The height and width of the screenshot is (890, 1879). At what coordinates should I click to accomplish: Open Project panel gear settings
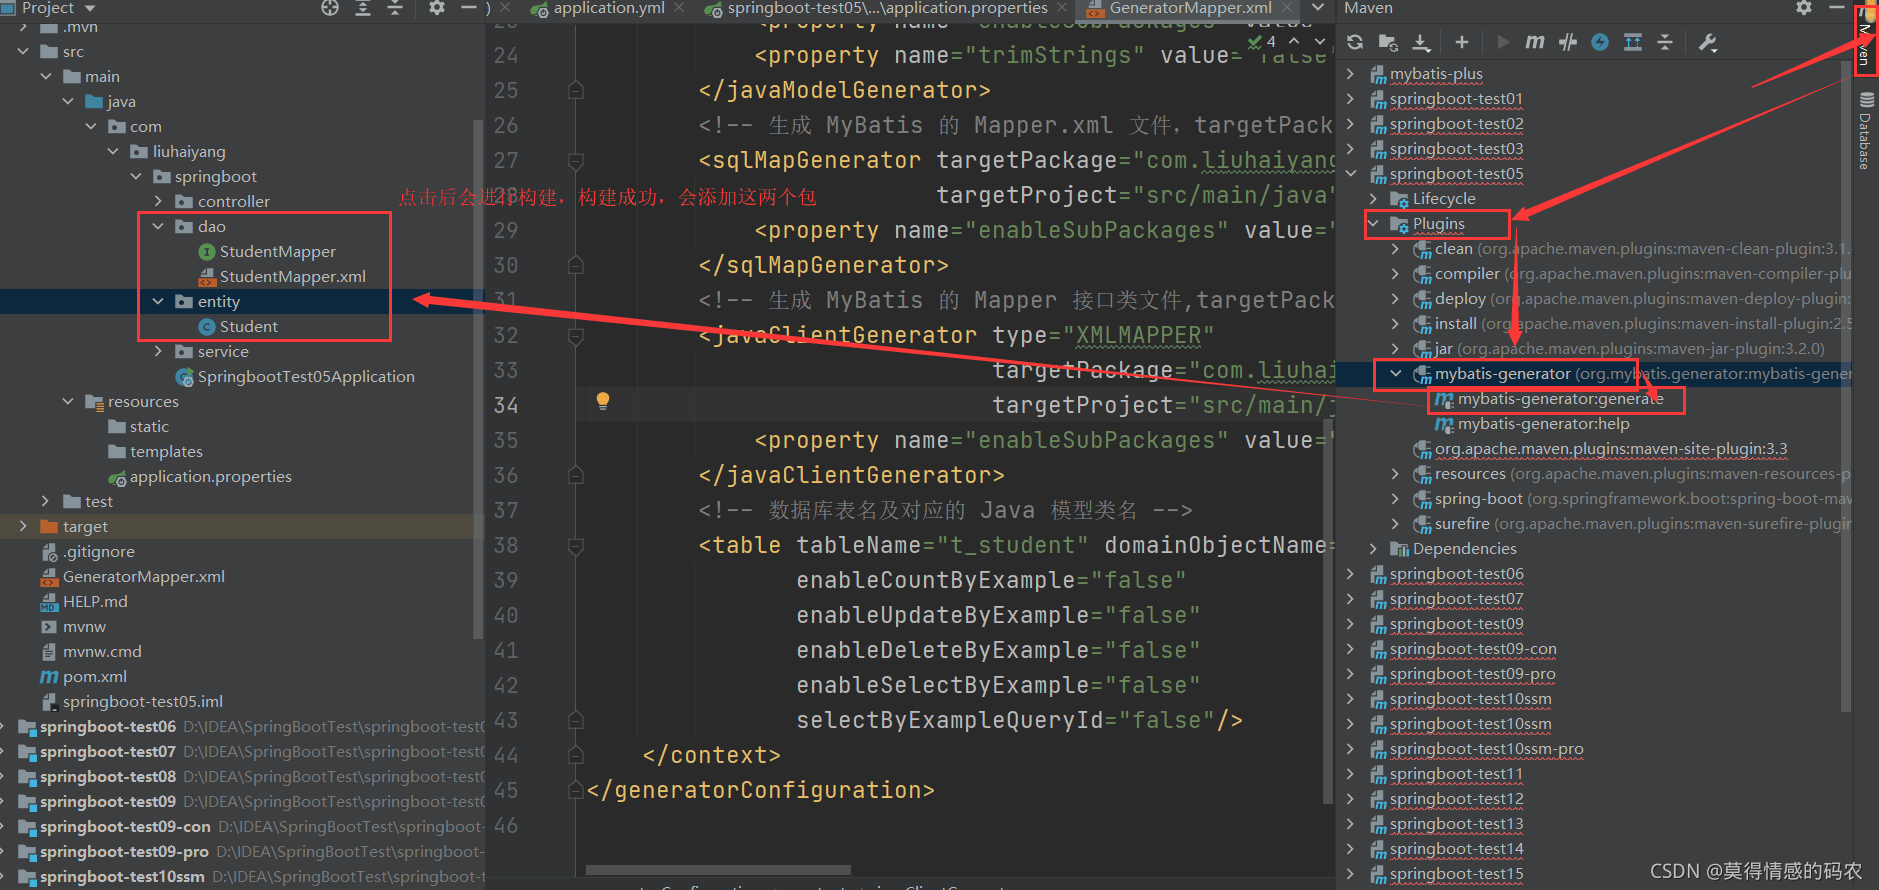coord(436,8)
